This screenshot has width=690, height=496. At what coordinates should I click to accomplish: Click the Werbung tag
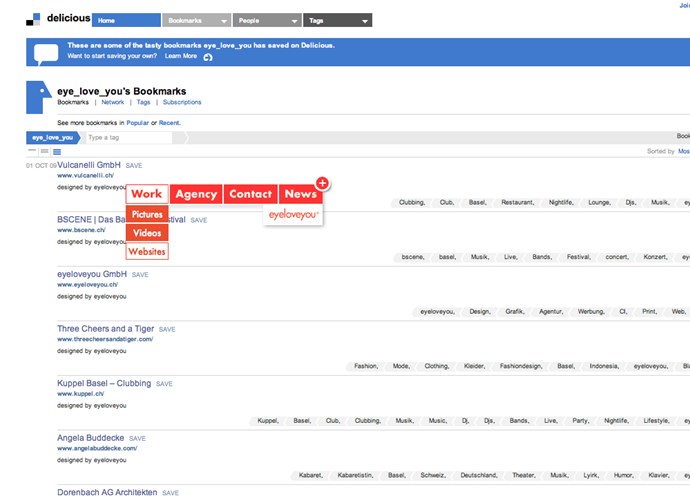click(x=591, y=312)
